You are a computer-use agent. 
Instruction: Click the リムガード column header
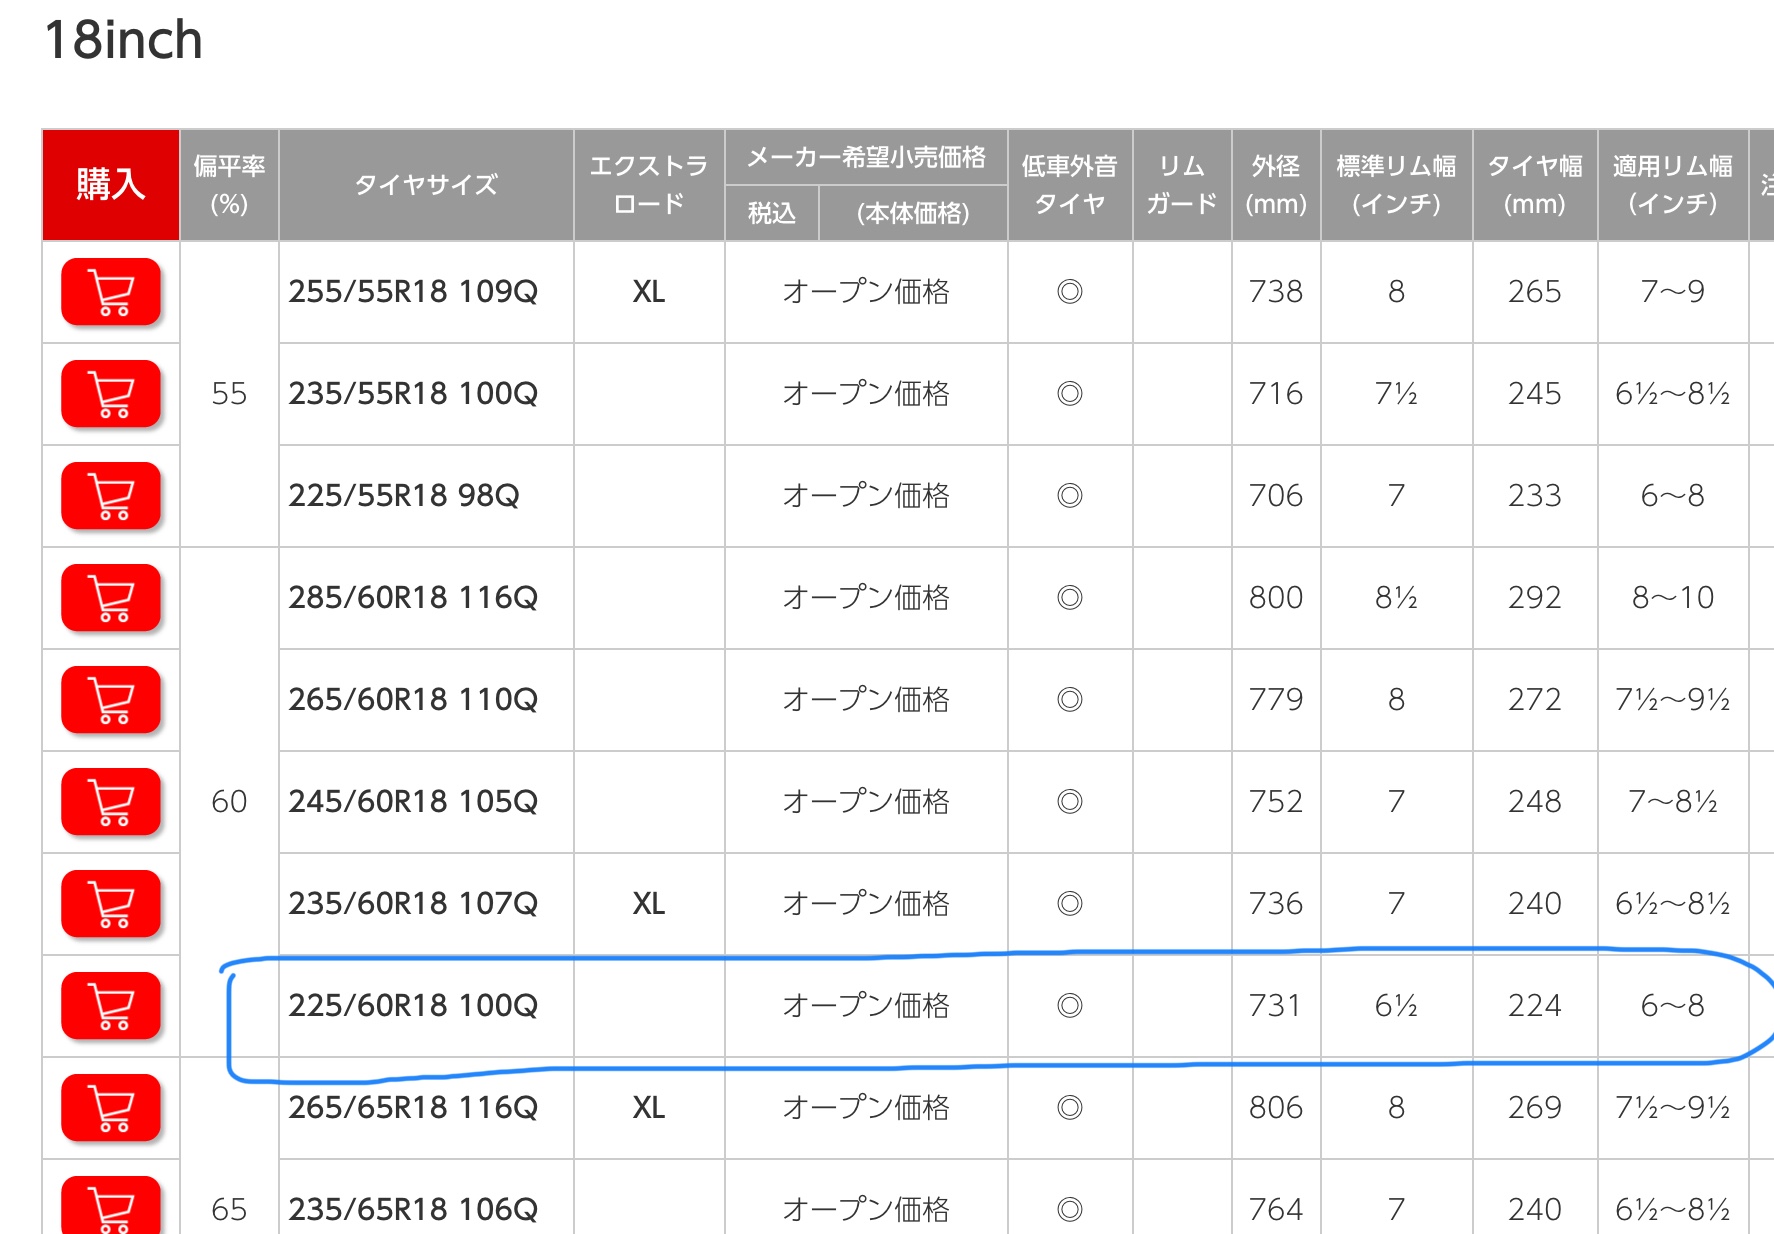[1182, 185]
